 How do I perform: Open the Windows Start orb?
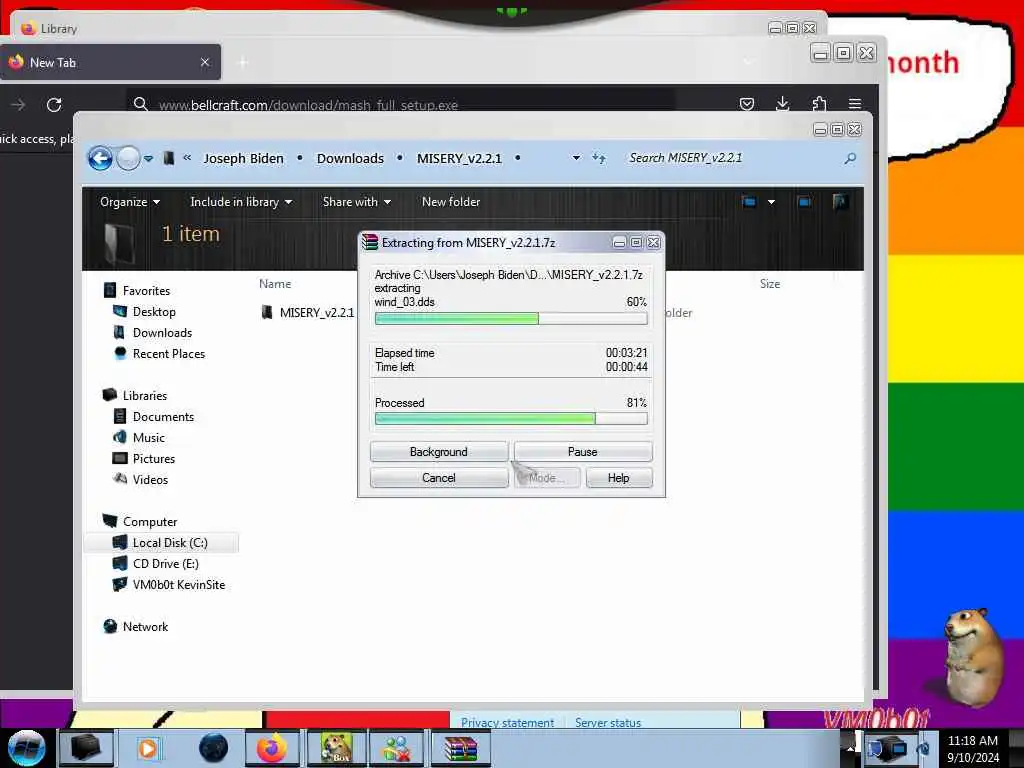pos(26,748)
